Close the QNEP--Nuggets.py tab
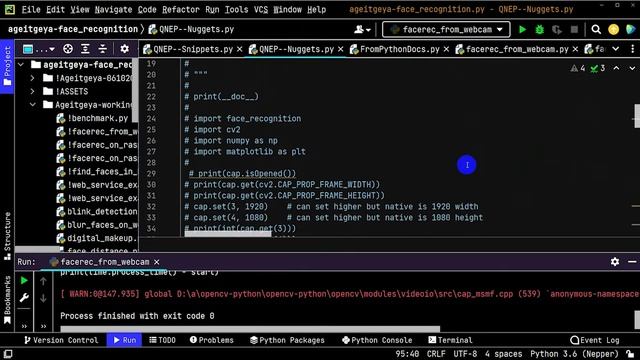 [x=341, y=49]
